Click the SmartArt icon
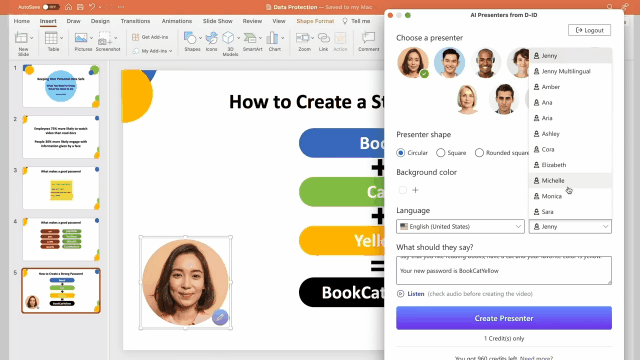 (252, 42)
